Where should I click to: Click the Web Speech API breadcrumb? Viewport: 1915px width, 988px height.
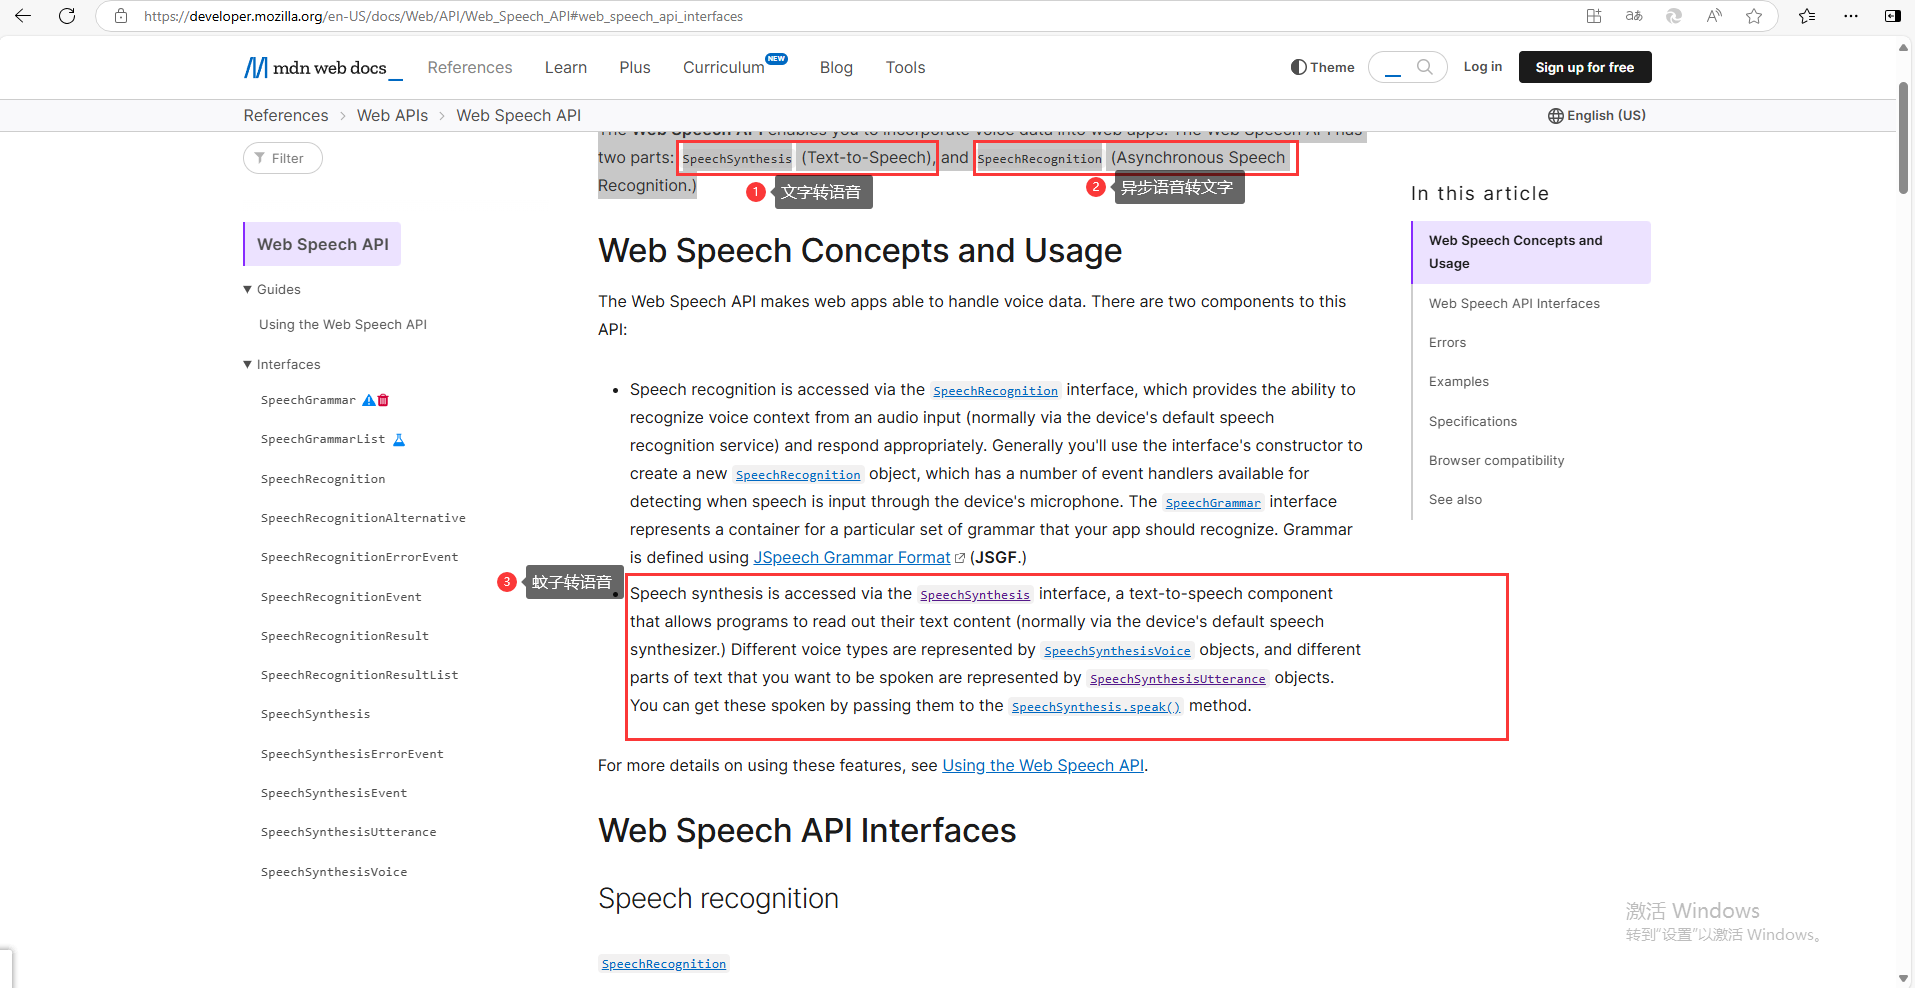519,115
